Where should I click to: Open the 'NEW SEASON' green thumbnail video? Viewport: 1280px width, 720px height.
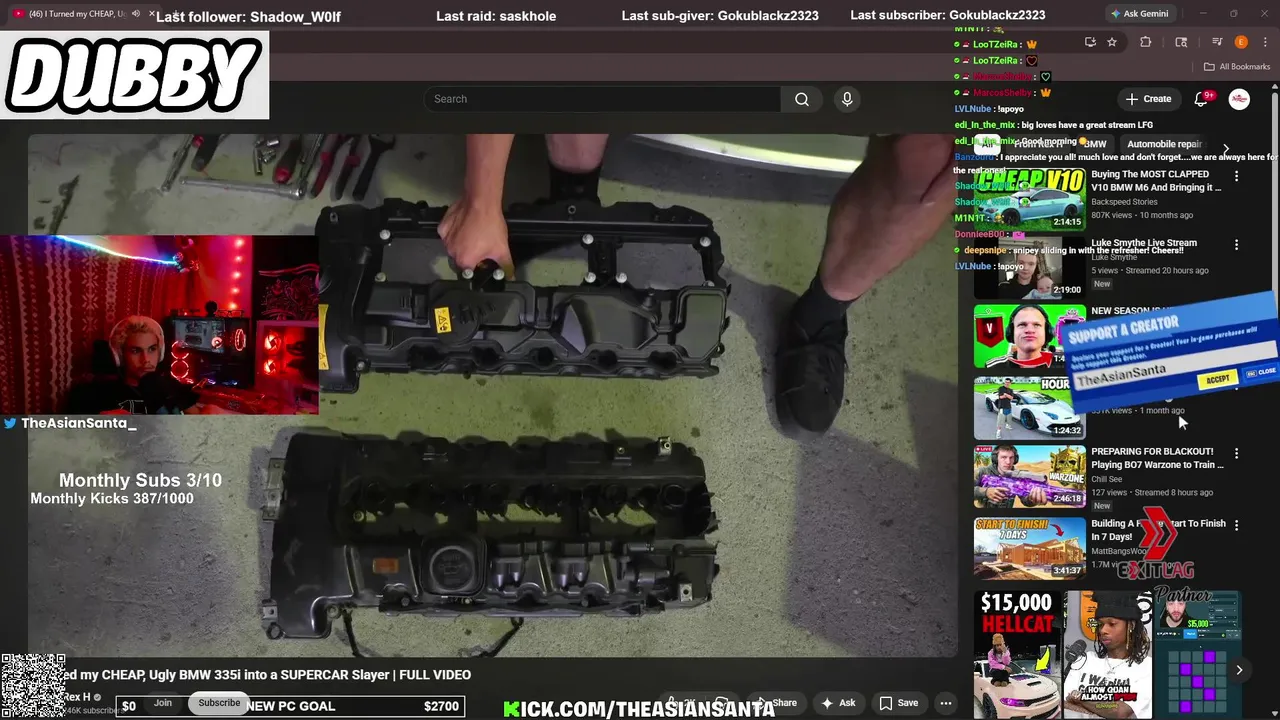click(1030, 336)
